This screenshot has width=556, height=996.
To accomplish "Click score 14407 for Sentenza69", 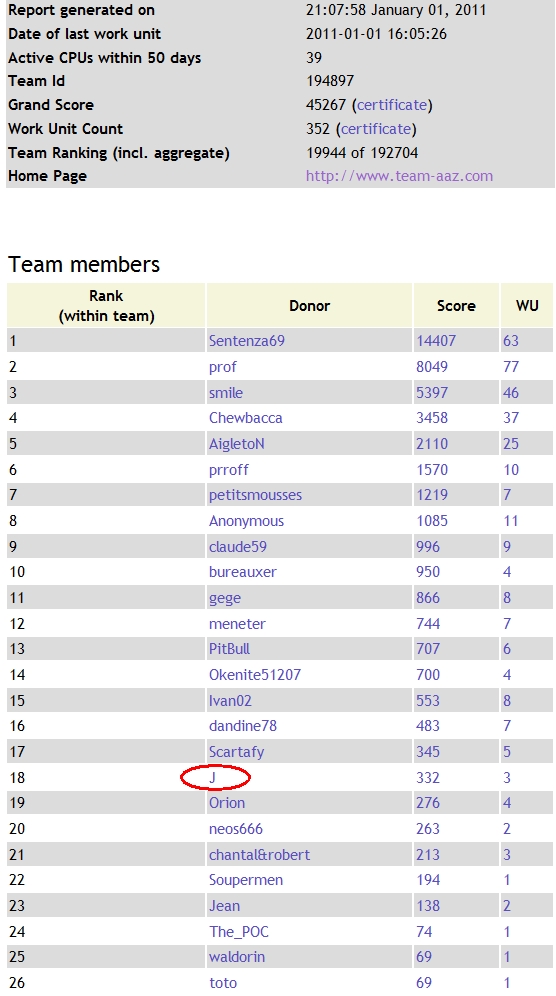I will 436,341.
